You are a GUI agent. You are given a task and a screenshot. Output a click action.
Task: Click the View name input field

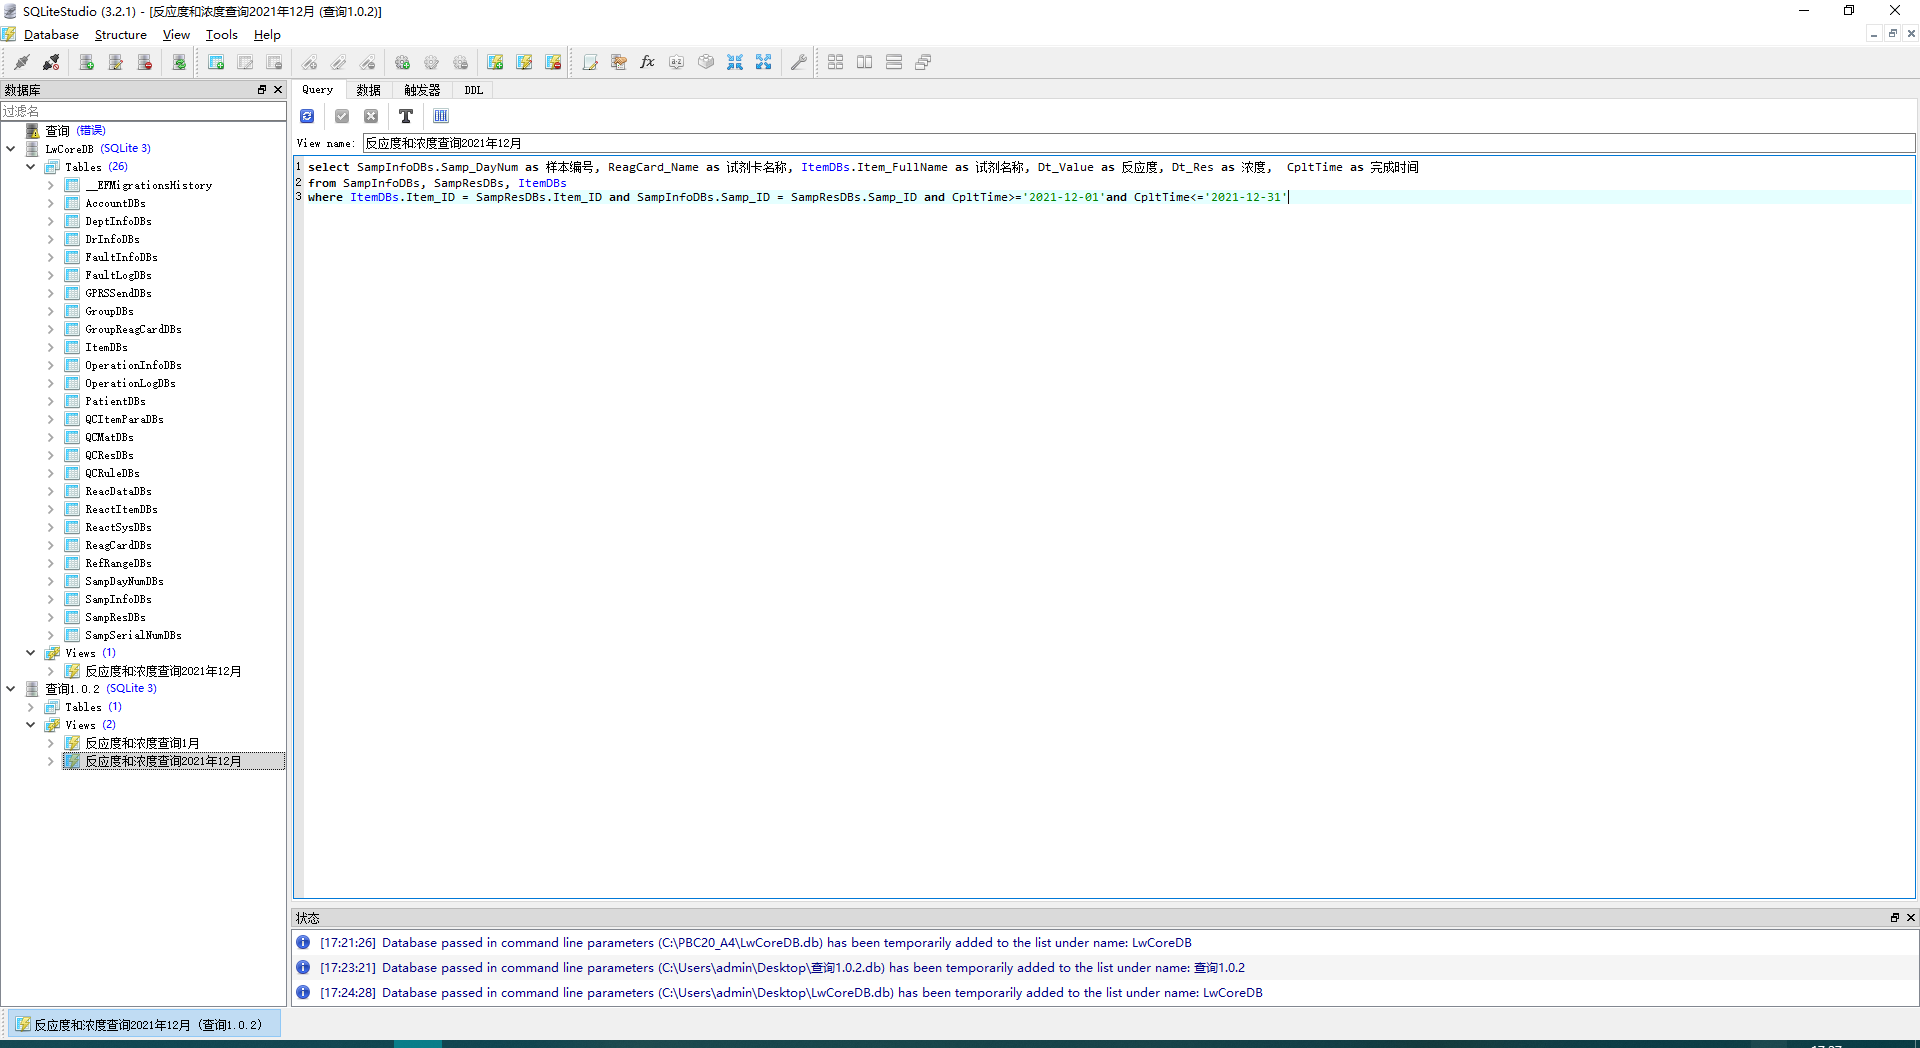[1138, 143]
